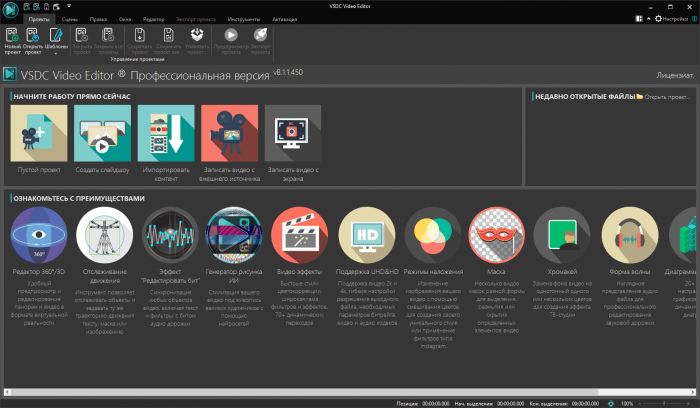
Task: Open the Инструменты ribbon tab
Action: [x=244, y=19]
